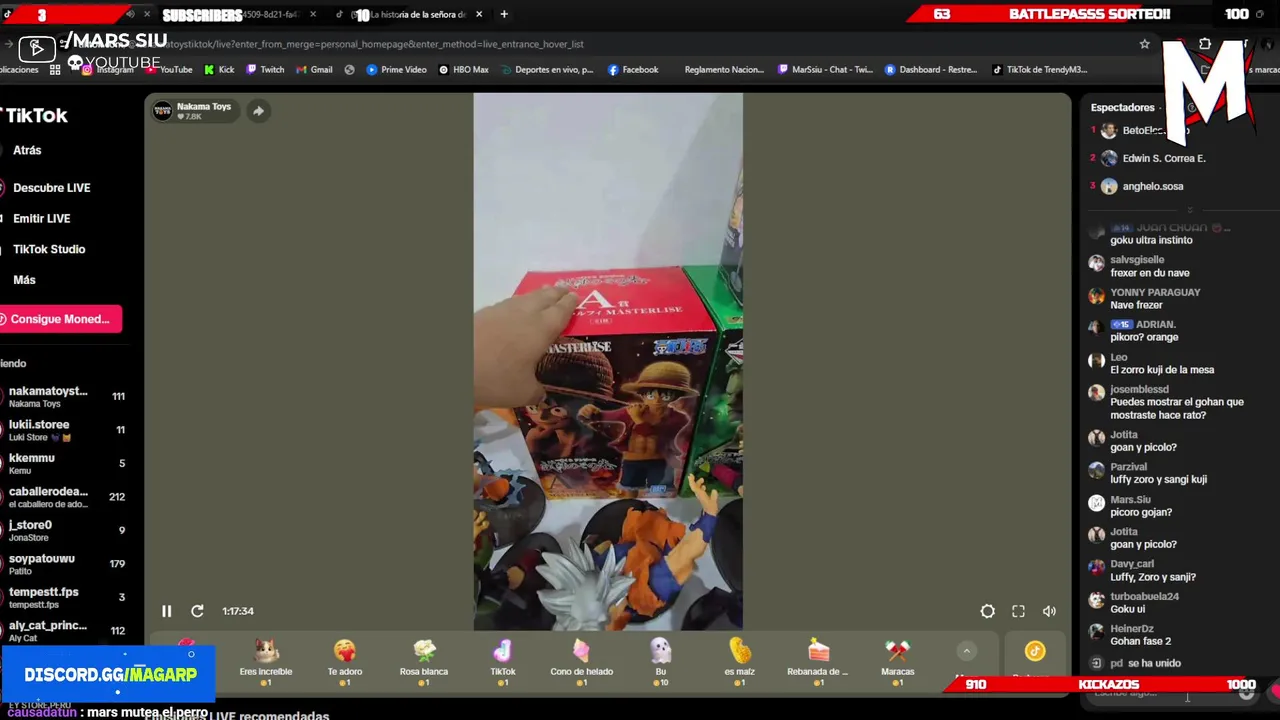This screenshot has height=720, width=1280.
Task: Switch to La historia de la señora tab
Action: (410, 14)
